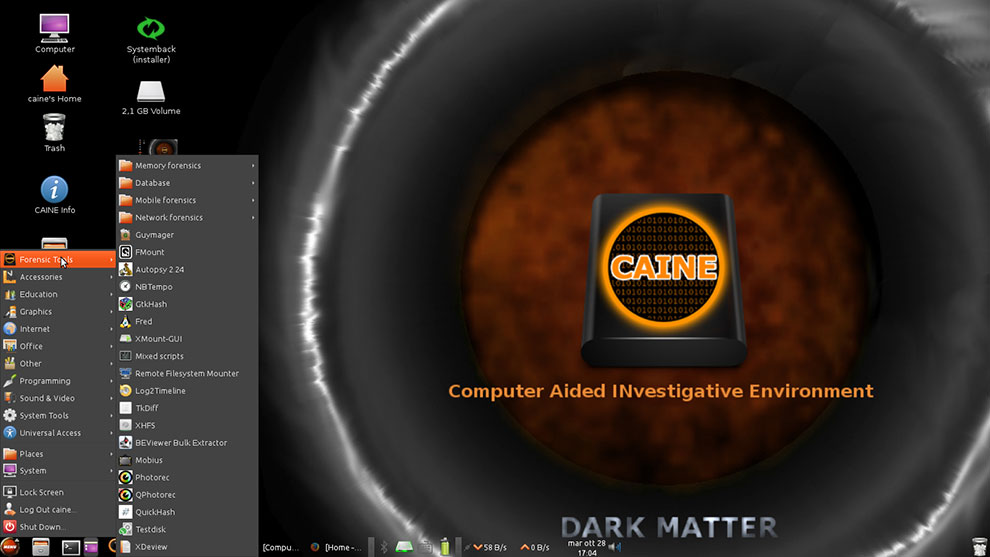Click the Bluetooth tray icon
990x557 pixels.
click(x=384, y=548)
